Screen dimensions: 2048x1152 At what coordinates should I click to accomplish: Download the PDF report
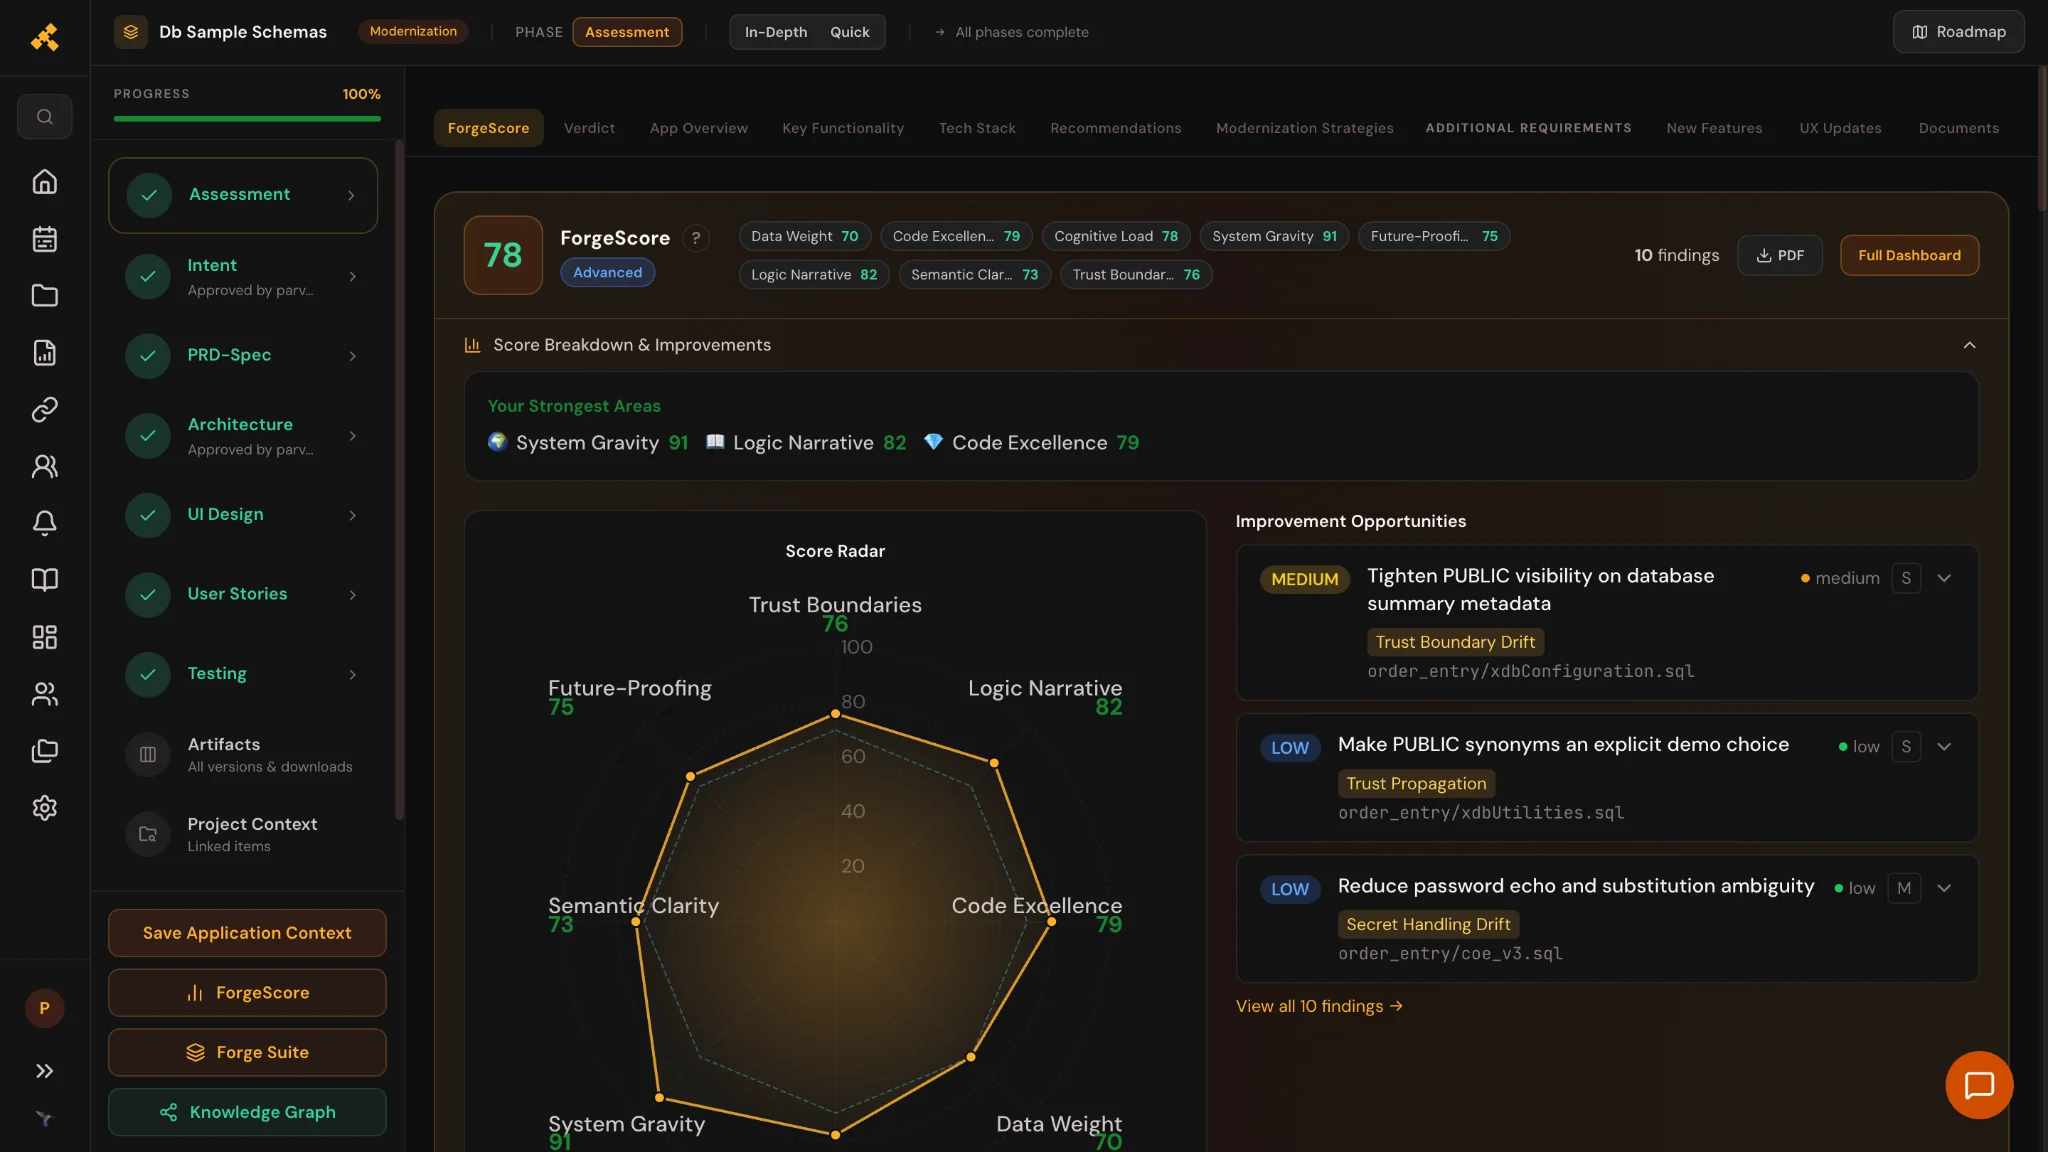pyautogui.click(x=1780, y=255)
